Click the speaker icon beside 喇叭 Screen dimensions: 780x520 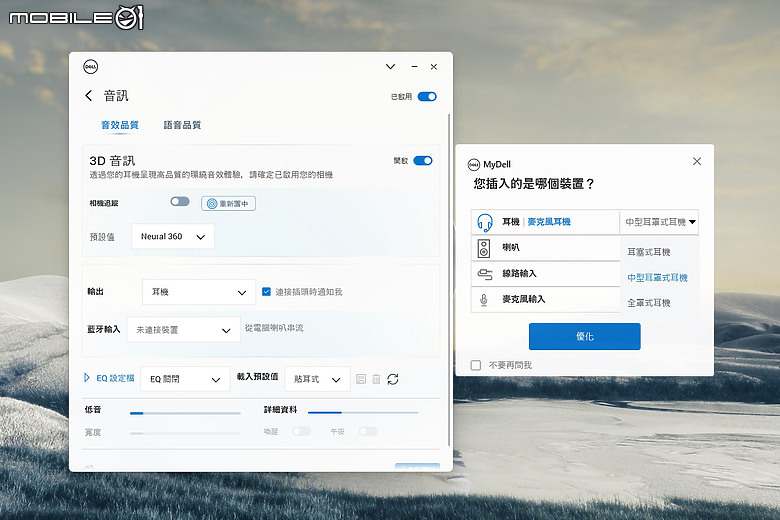pos(484,248)
